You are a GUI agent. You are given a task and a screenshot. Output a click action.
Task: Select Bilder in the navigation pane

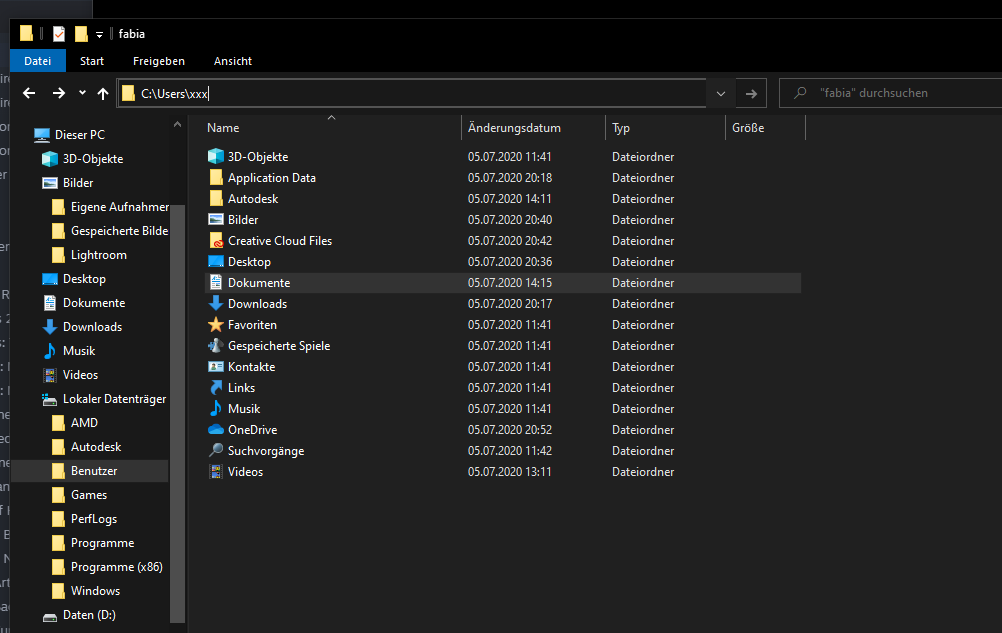(78, 183)
